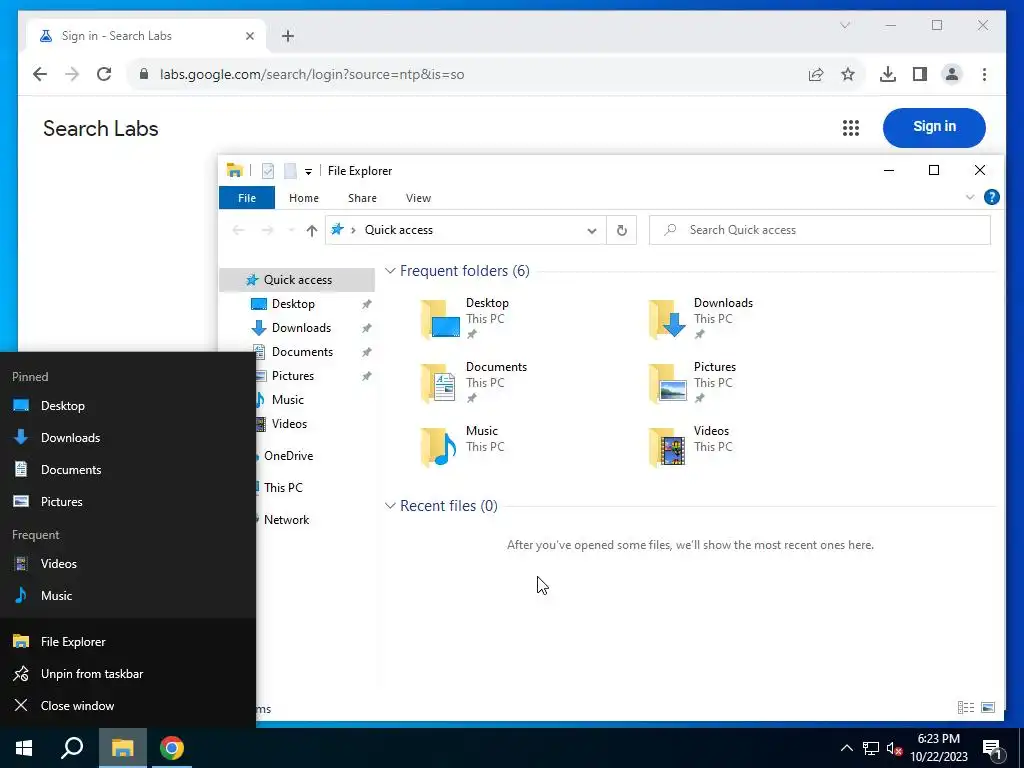1024x768 pixels.
Task: Select Downloads in navigation pane
Action: click(301, 328)
